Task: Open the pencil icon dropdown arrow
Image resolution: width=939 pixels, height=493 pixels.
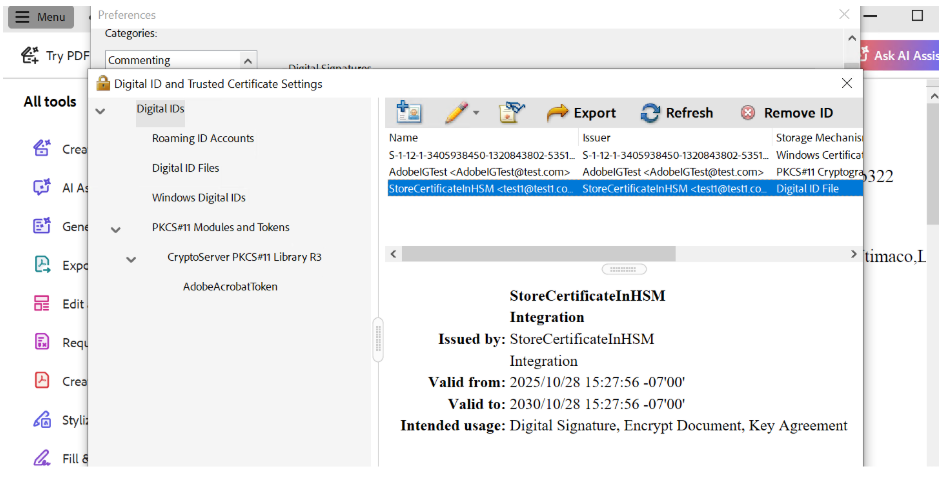Action: (x=476, y=113)
